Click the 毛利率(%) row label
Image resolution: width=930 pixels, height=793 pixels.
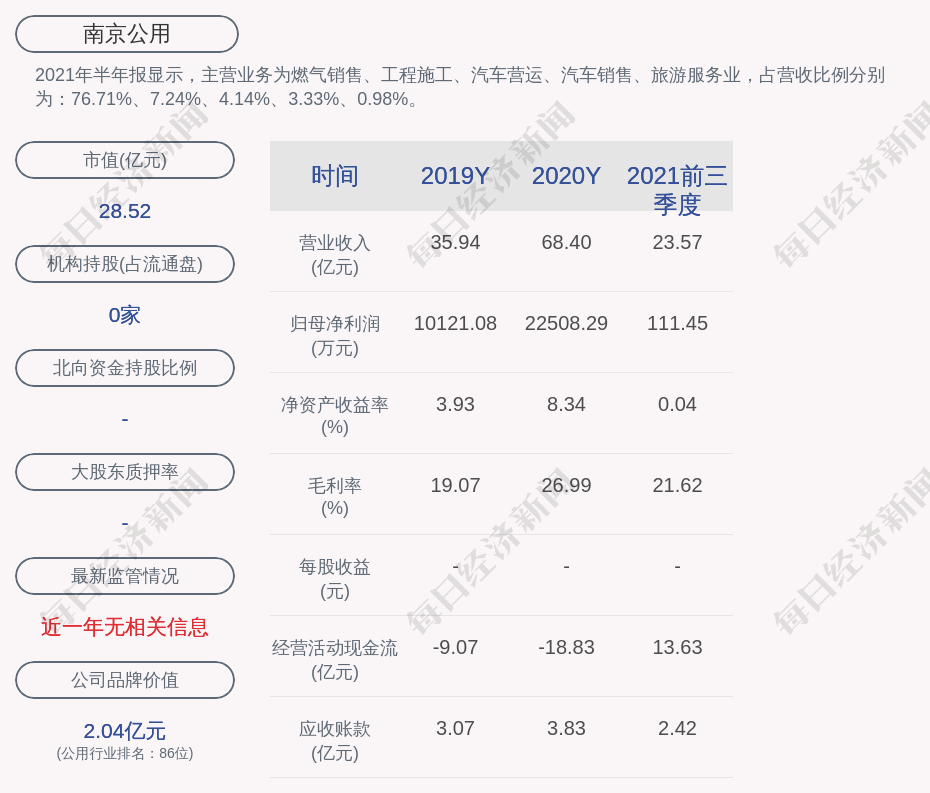335,497
